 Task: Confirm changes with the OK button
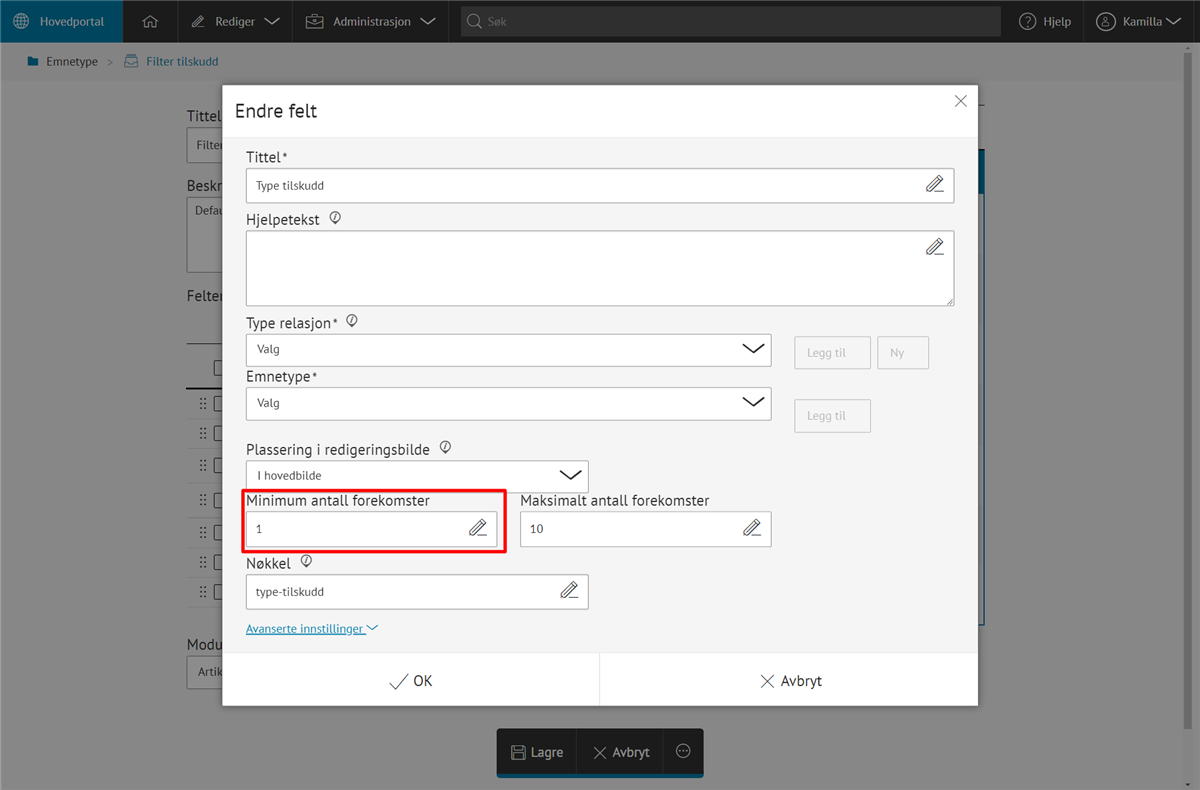coord(410,681)
